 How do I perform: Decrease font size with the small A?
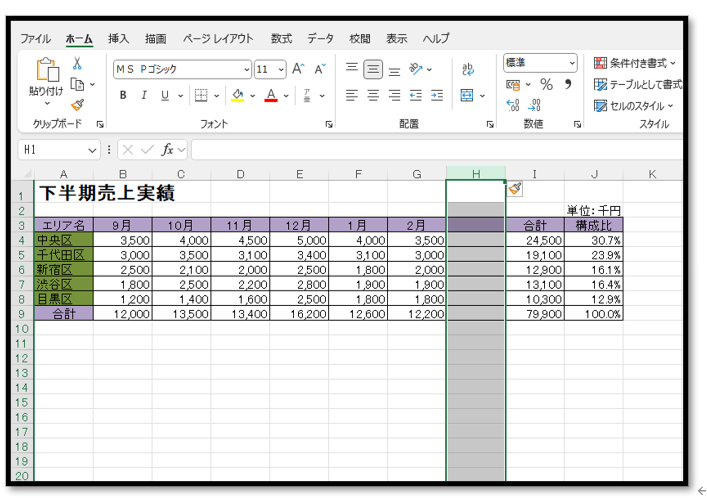320,69
